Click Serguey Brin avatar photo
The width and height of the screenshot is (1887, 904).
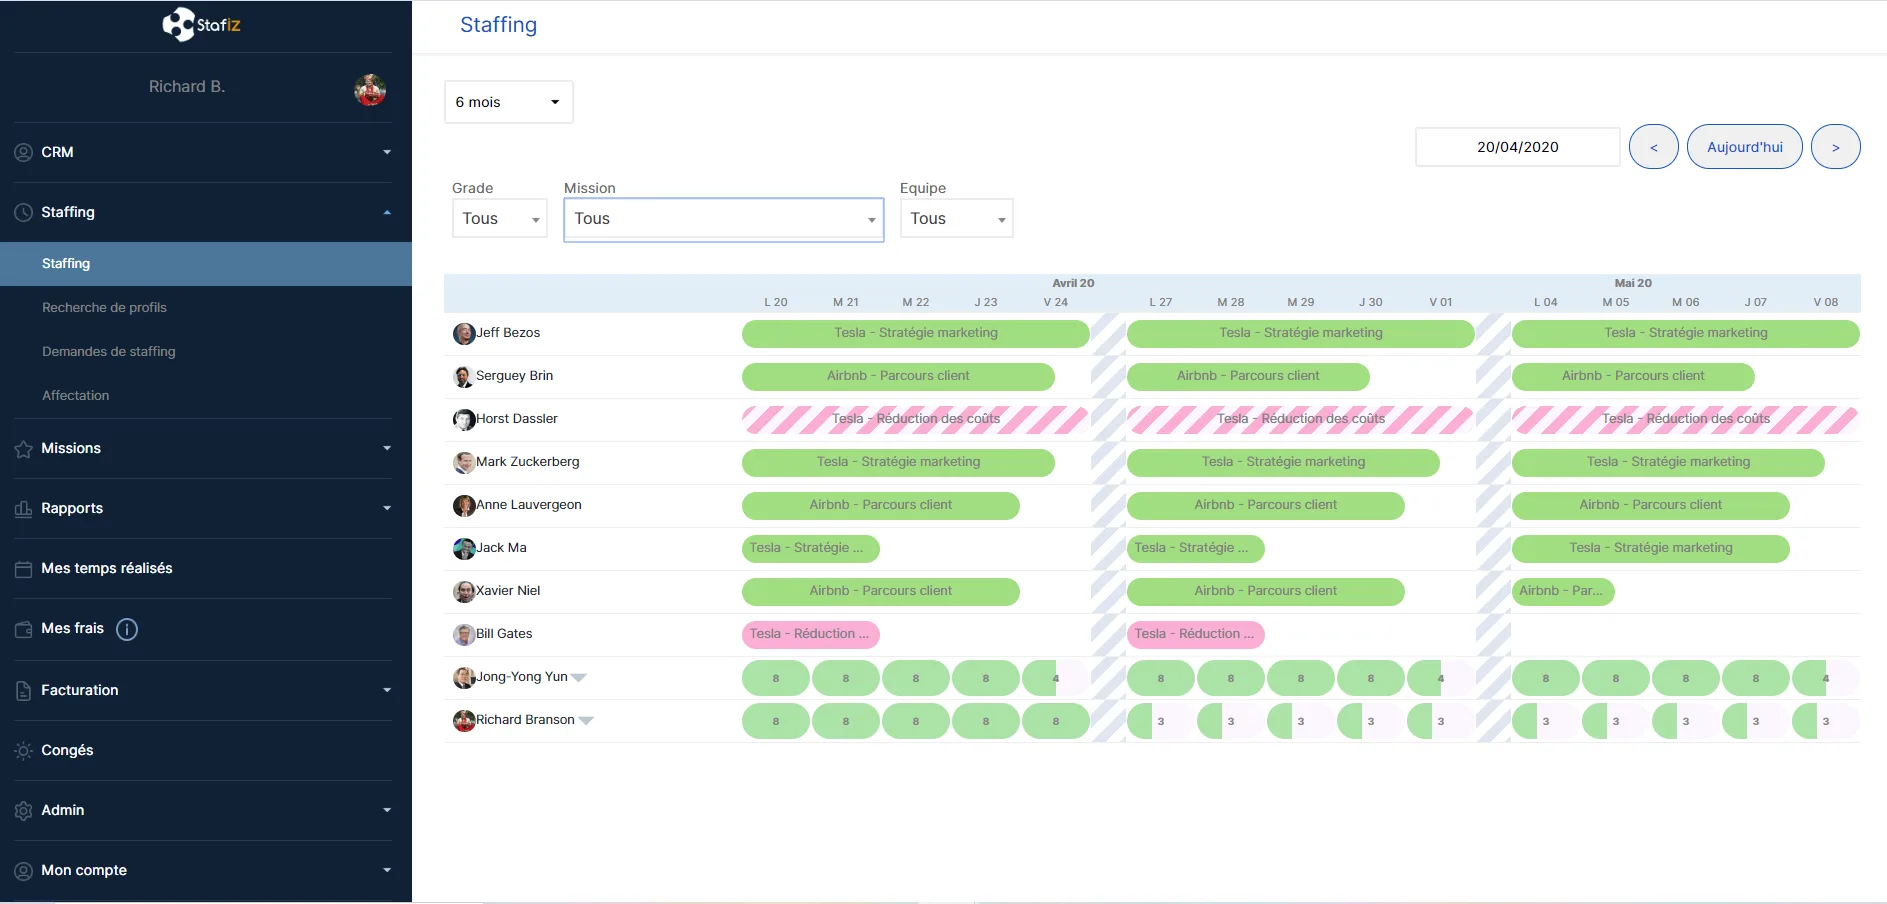click(464, 377)
